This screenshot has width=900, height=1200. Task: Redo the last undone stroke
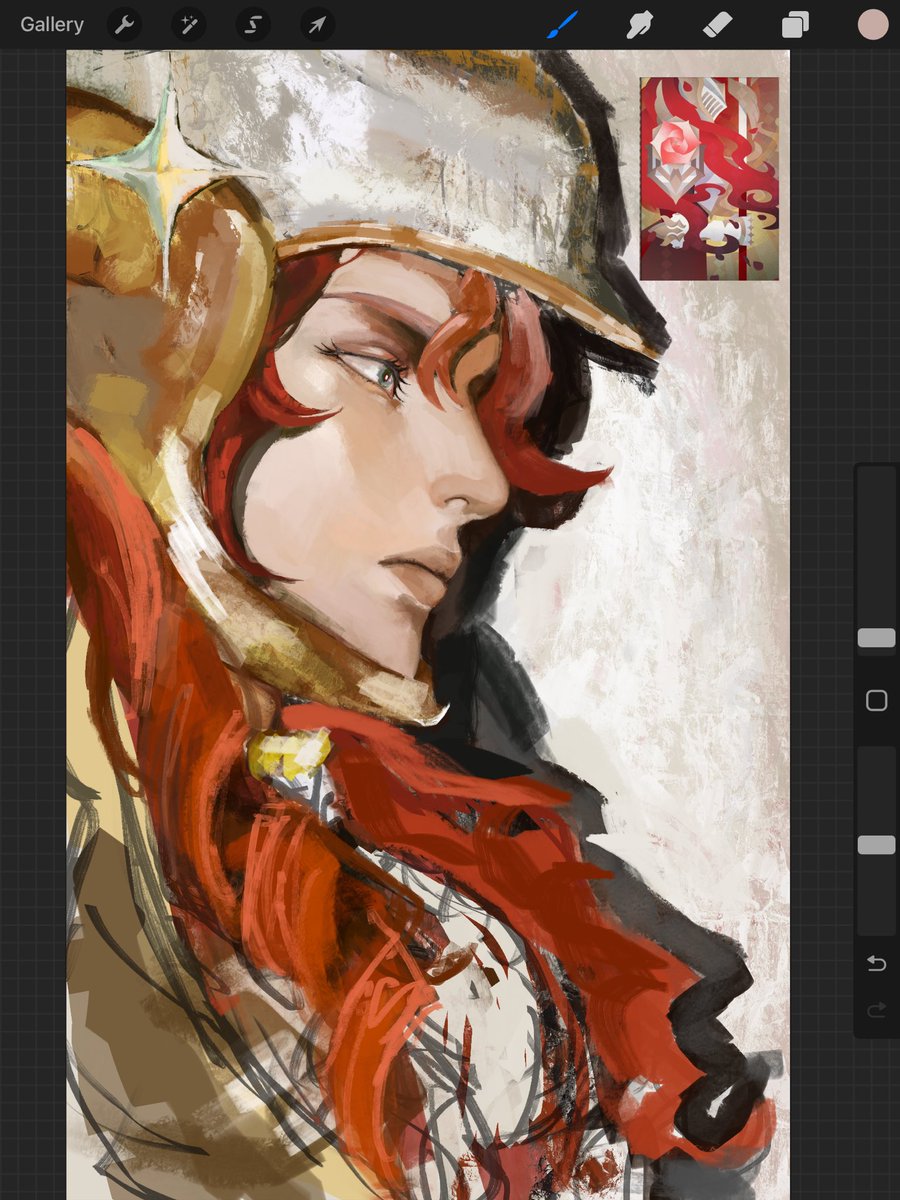click(x=877, y=1011)
